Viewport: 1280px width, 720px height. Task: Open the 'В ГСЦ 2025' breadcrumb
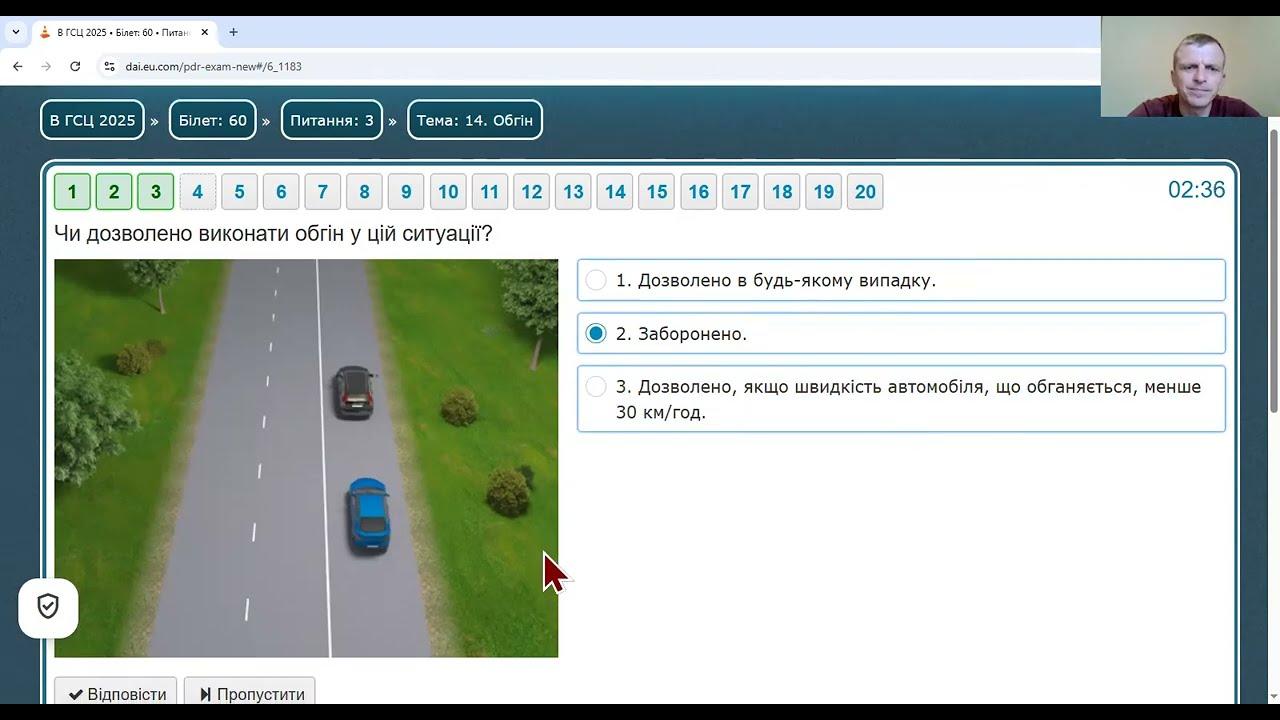click(x=92, y=120)
